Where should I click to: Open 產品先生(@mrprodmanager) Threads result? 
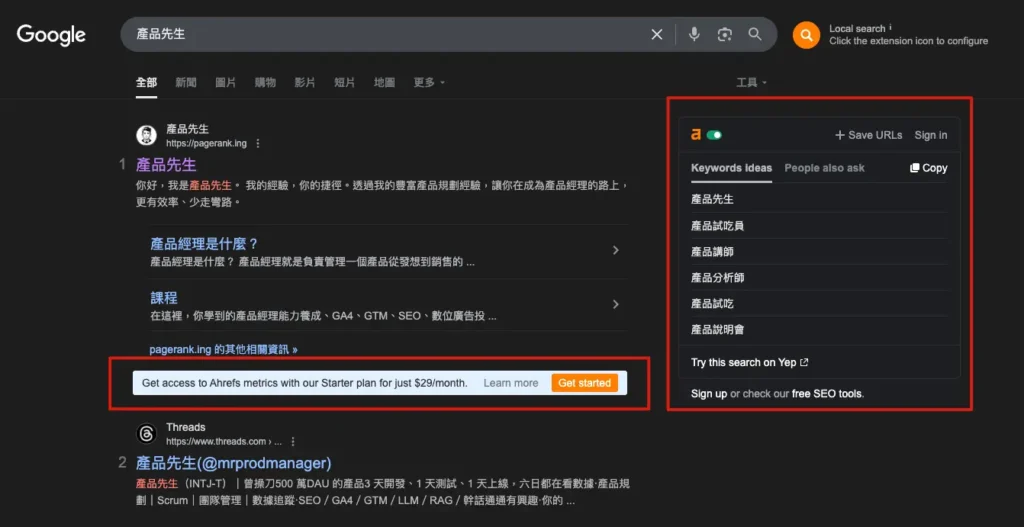coord(234,463)
